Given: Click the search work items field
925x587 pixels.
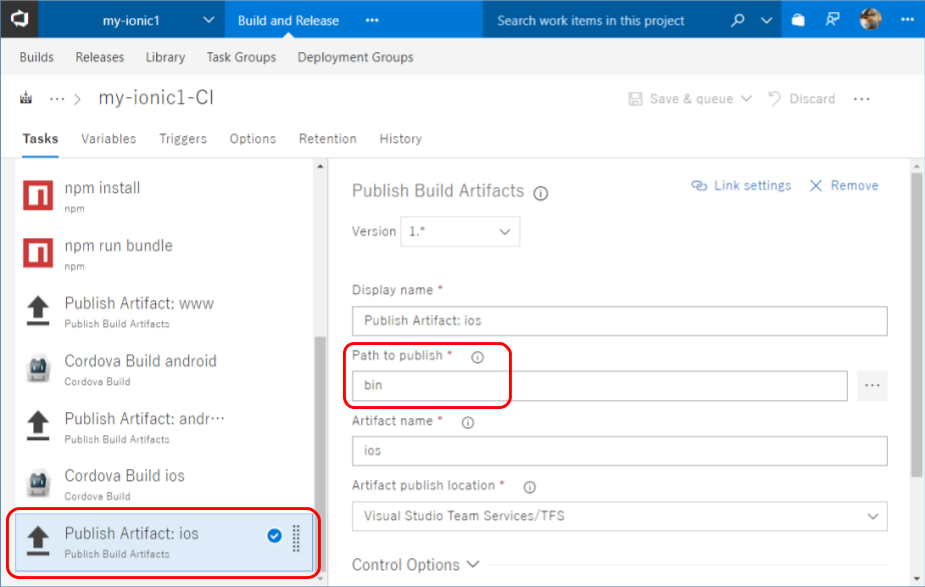Looking at the screenshot, I should tap(591, 21).
